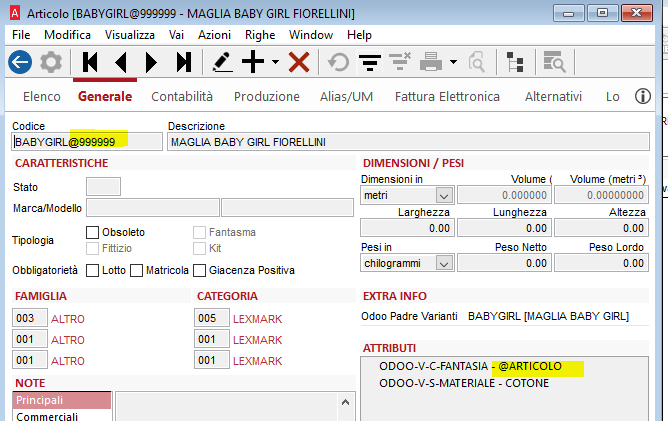Image resolution: width=668 pixels, height=421 pixels.
Task: Tick the Matricola checkbox
Action: pos(137,270)
